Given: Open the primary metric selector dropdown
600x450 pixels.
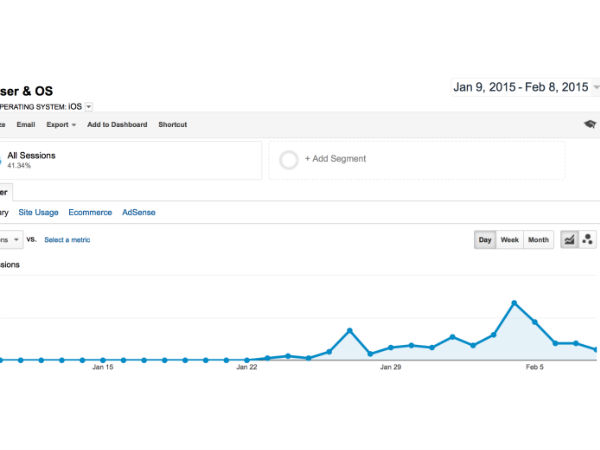Looking at the screenshot, I should 11,240.
